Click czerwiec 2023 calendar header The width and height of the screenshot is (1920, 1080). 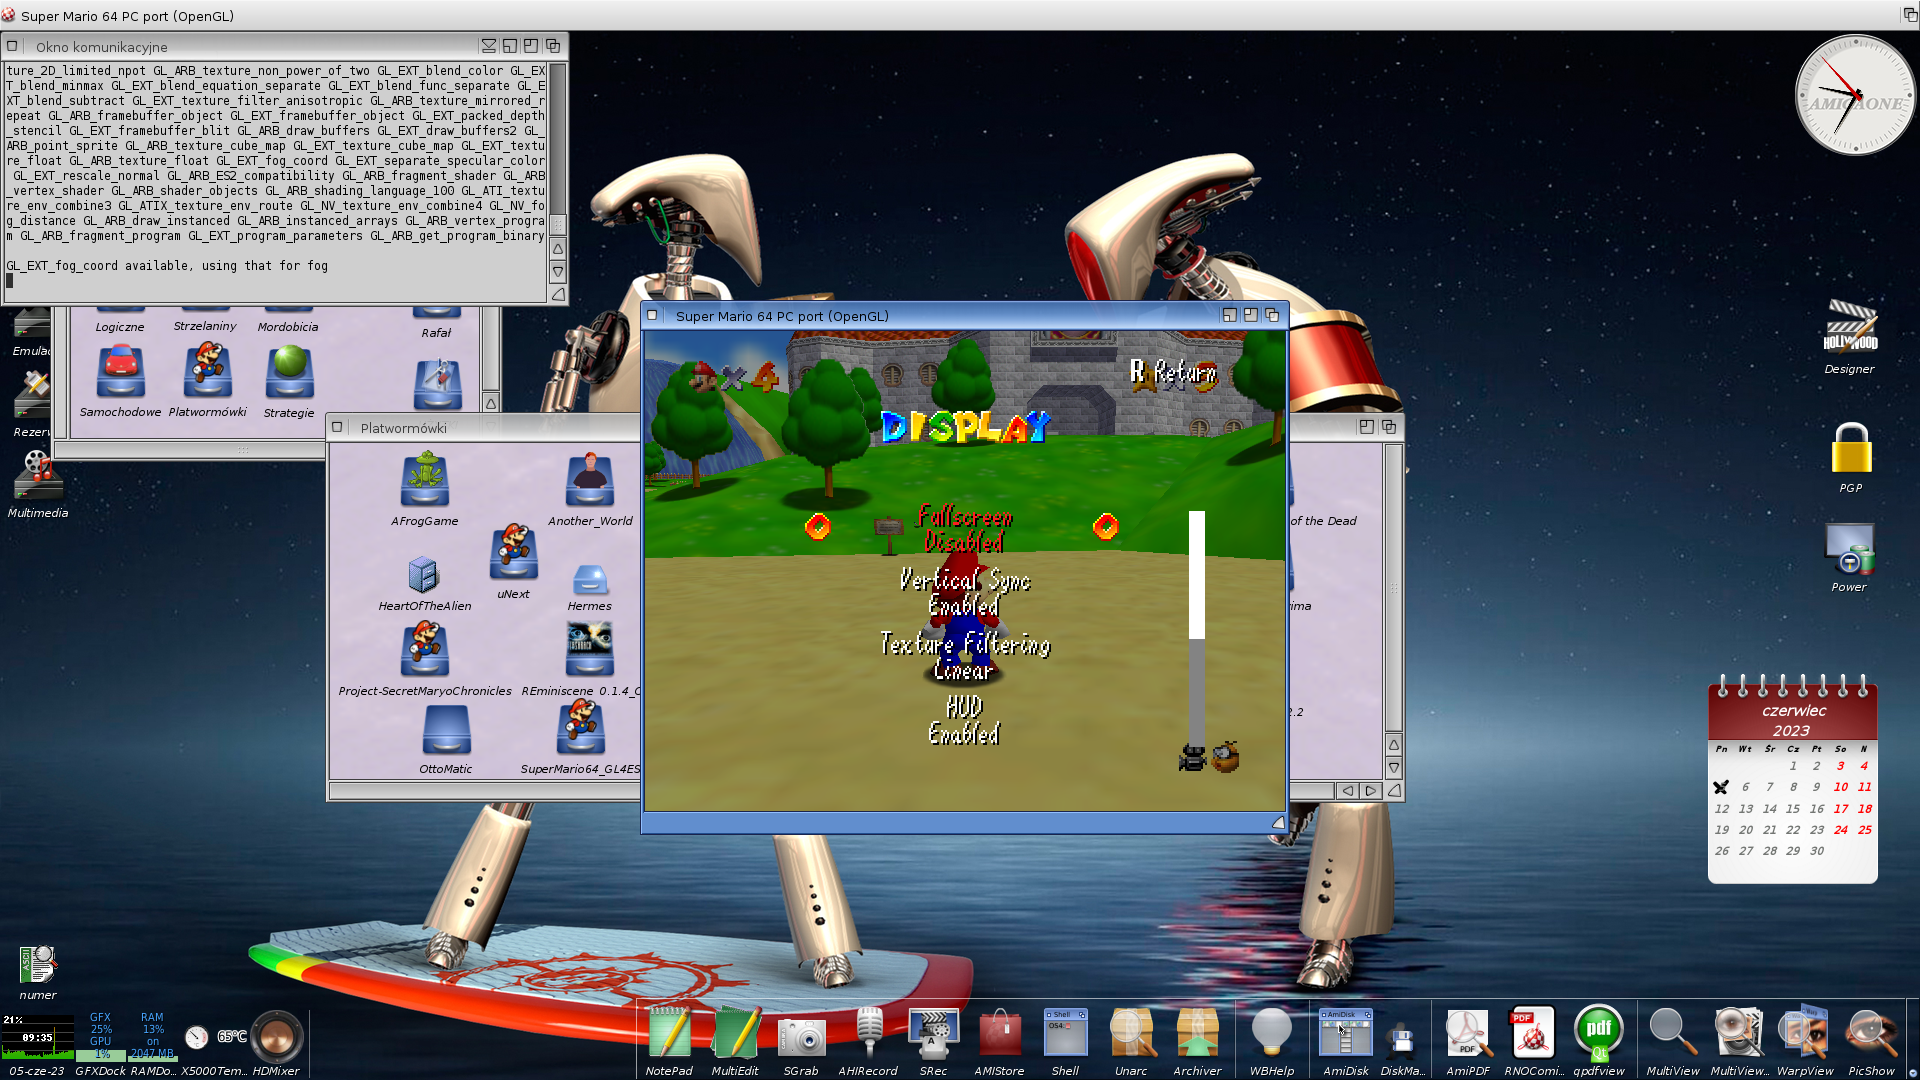(1792, 720)
